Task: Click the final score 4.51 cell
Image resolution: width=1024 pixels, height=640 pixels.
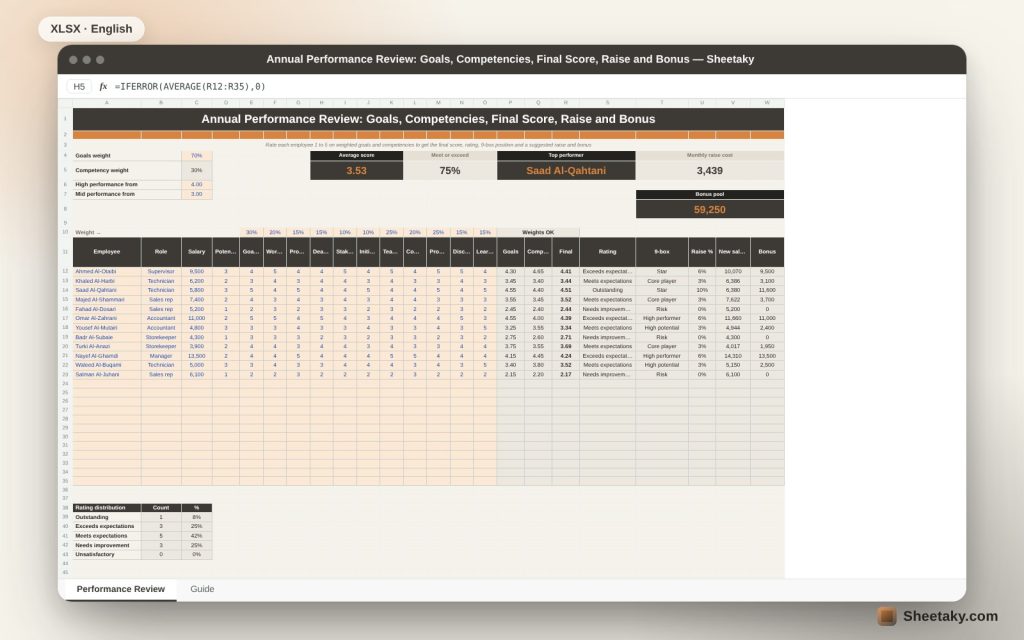Action: click(566, 290)
